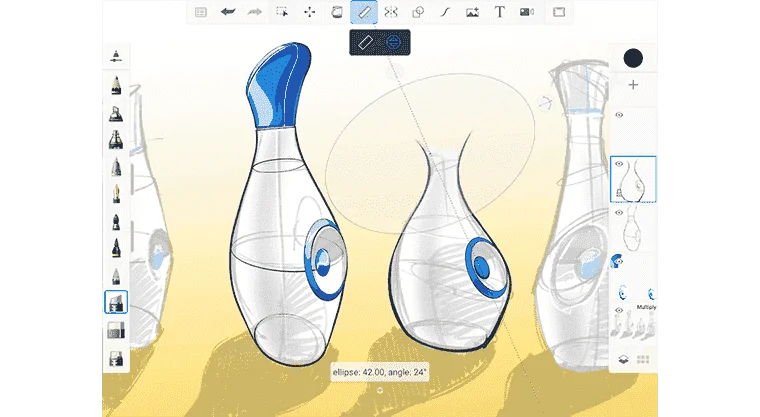Screen dimensions: 760x417
Task: Choose the Flood Fill bucket tool
Action: (336, 12)
